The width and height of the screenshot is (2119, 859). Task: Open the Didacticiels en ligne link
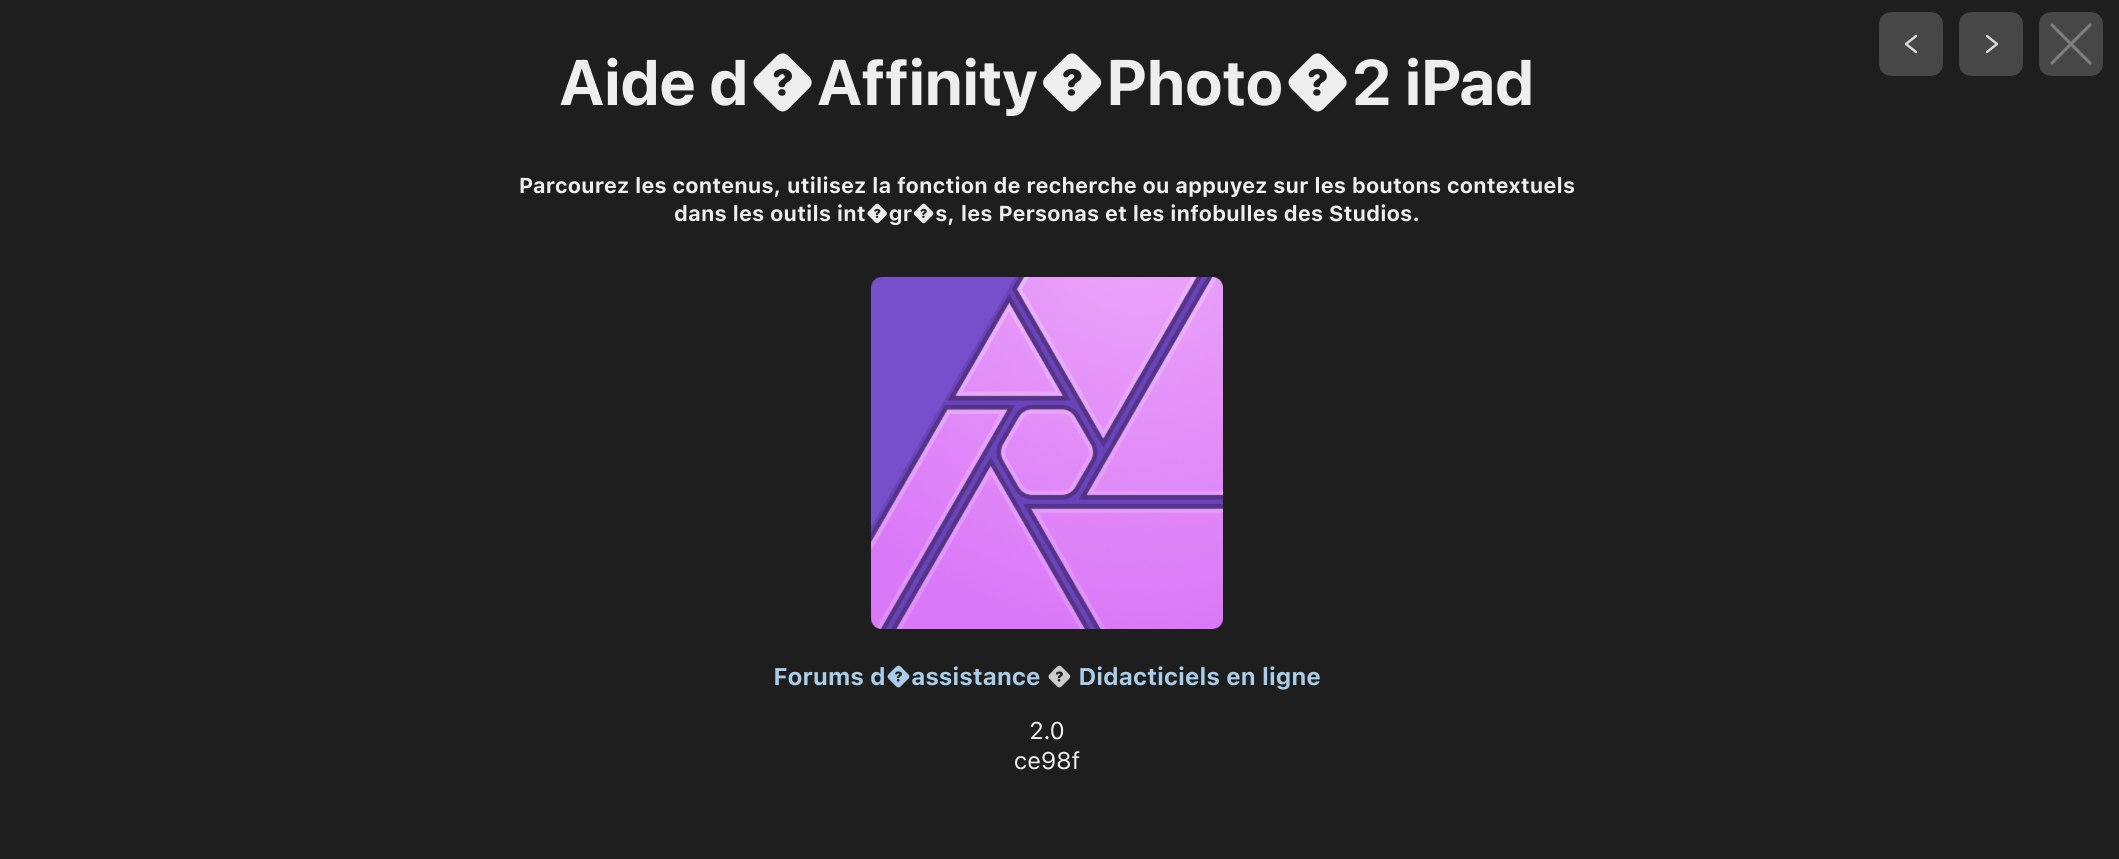pos(1199,677)
